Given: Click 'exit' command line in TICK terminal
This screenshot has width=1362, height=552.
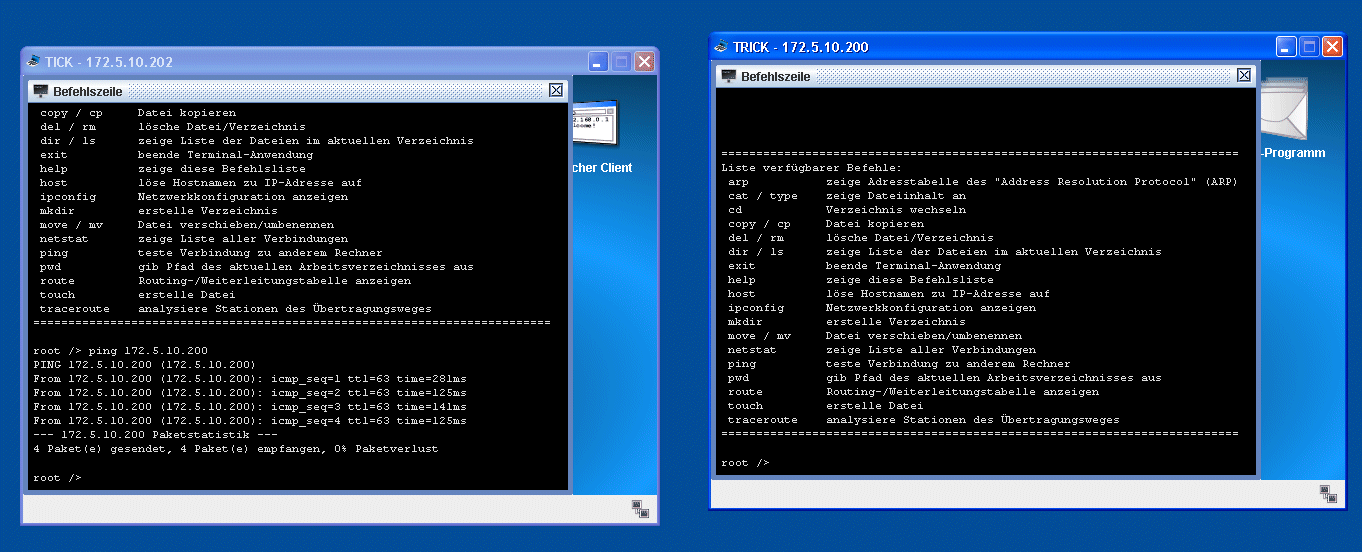Looking at the screenshot, I should pos(177,155).
